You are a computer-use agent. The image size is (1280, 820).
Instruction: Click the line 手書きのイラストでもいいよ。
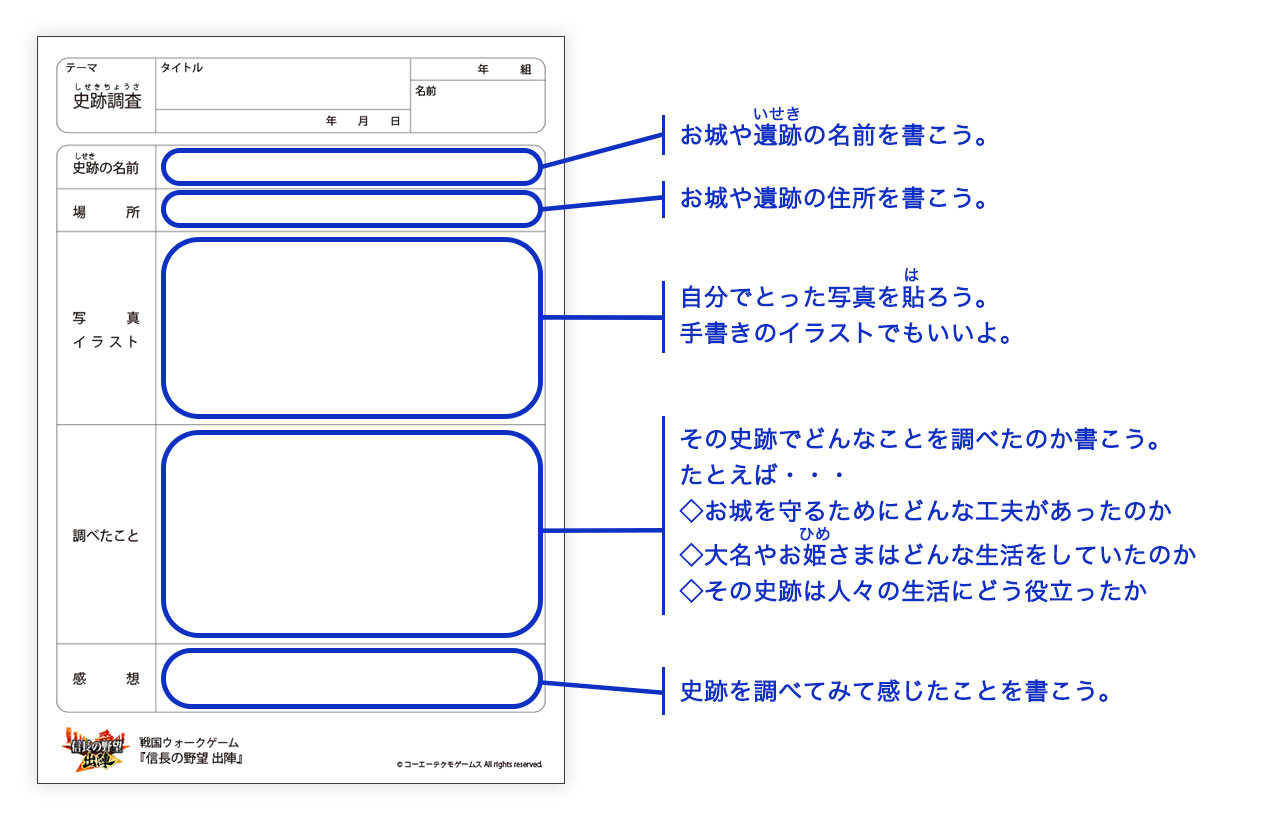coord(846,333)
